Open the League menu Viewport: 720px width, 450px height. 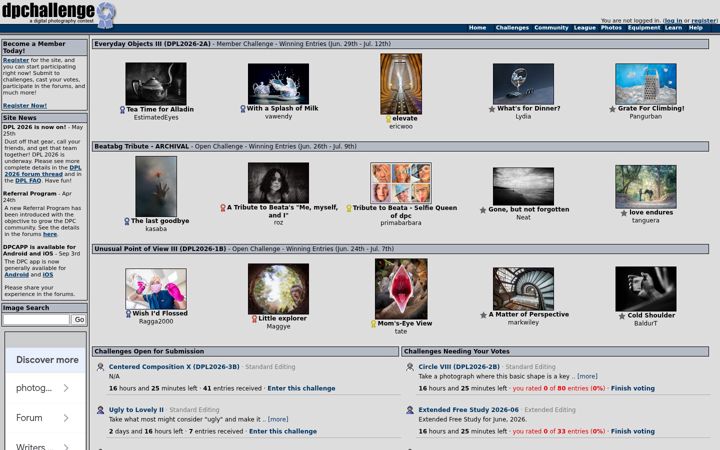point(585,28)
